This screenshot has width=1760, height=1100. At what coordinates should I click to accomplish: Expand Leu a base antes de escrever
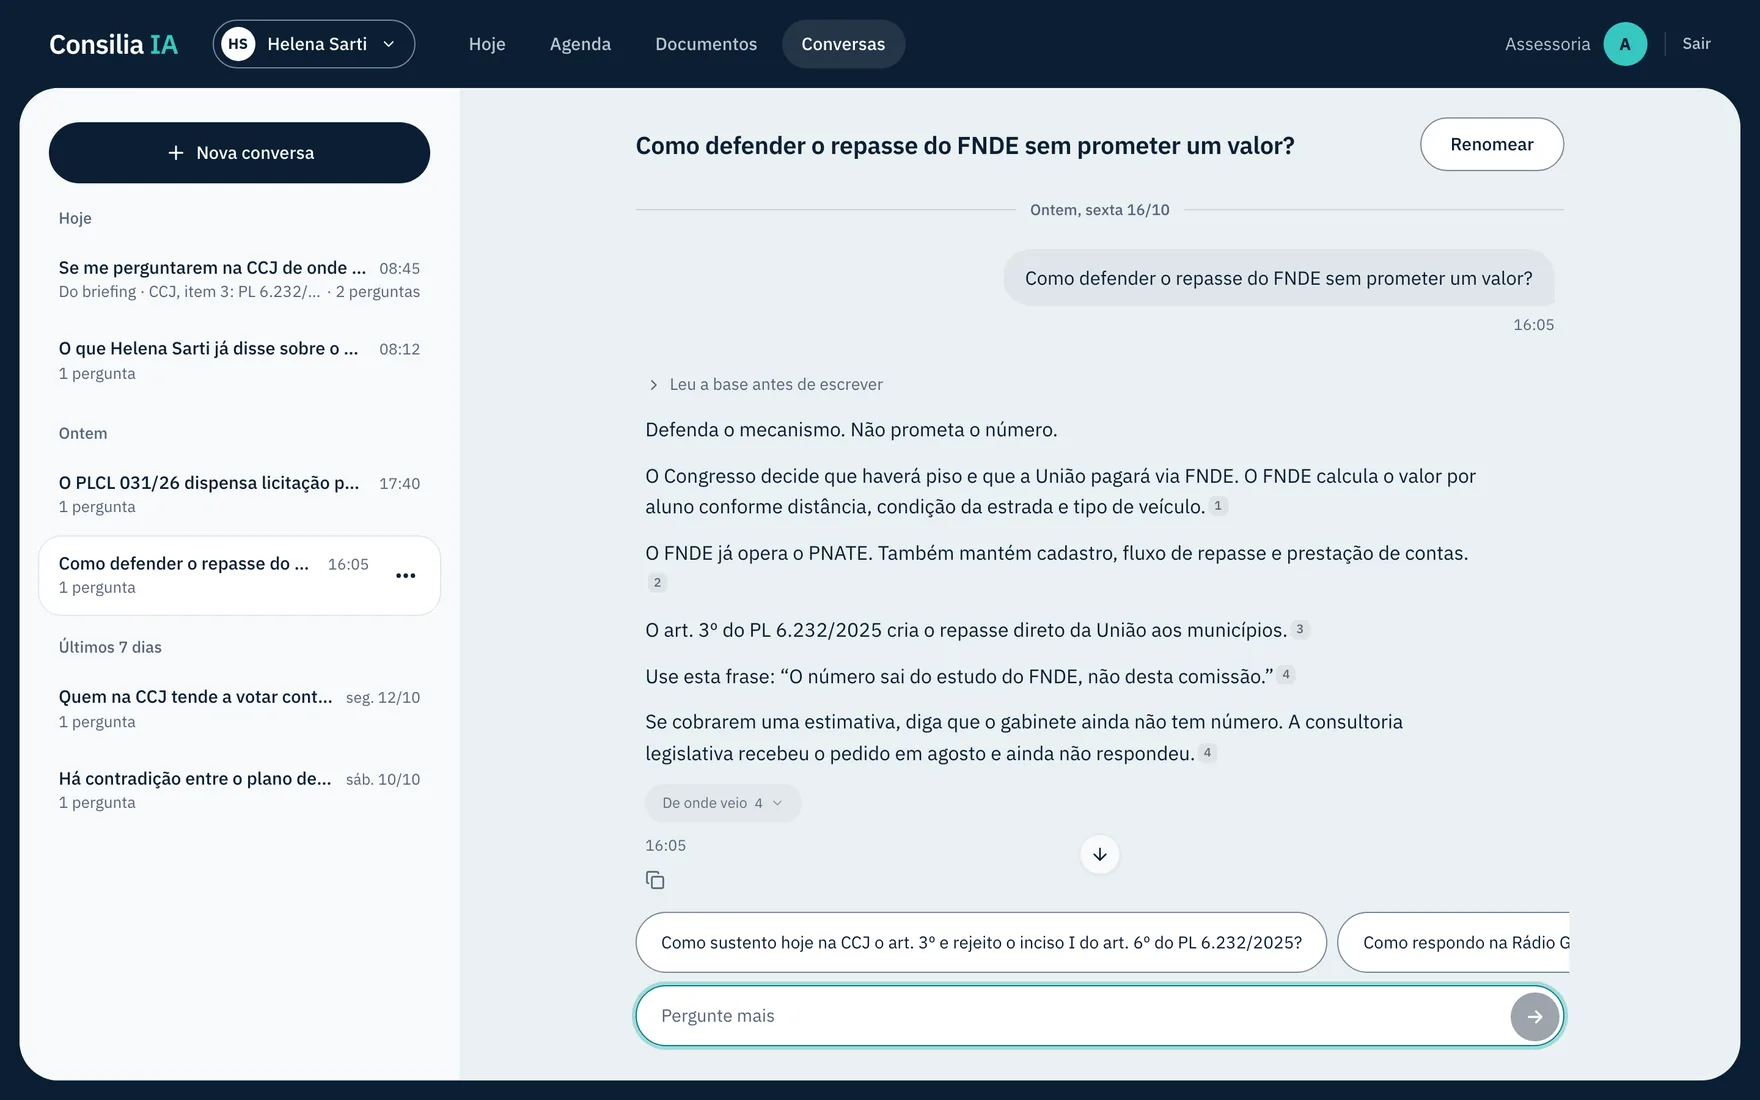pyautogui.click(x=765, y=384)
